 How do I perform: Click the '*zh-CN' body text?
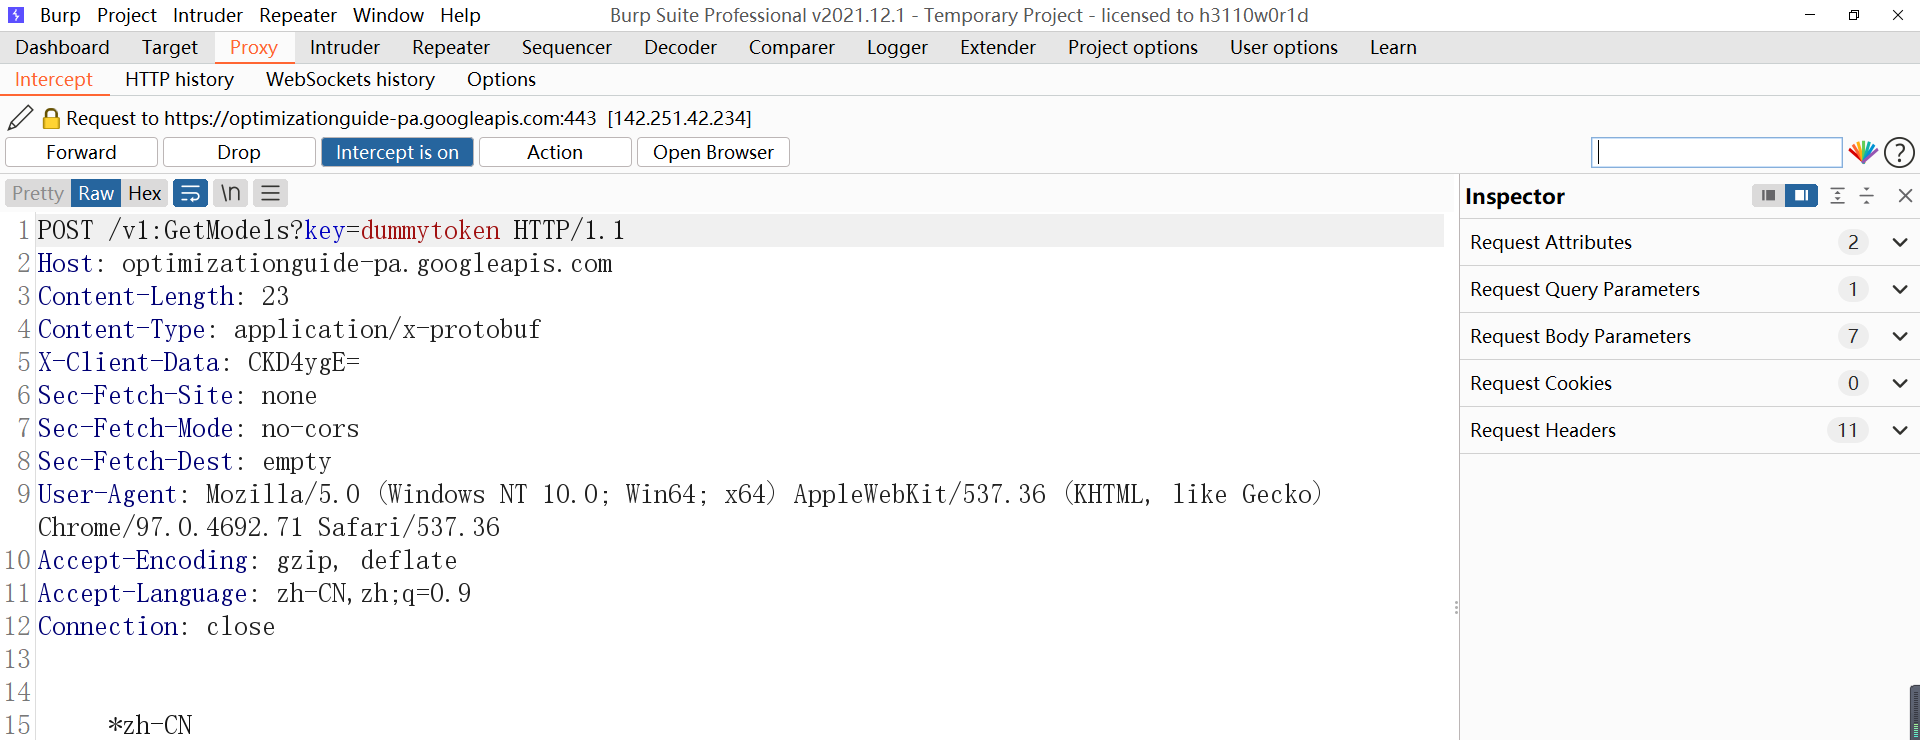150,725
